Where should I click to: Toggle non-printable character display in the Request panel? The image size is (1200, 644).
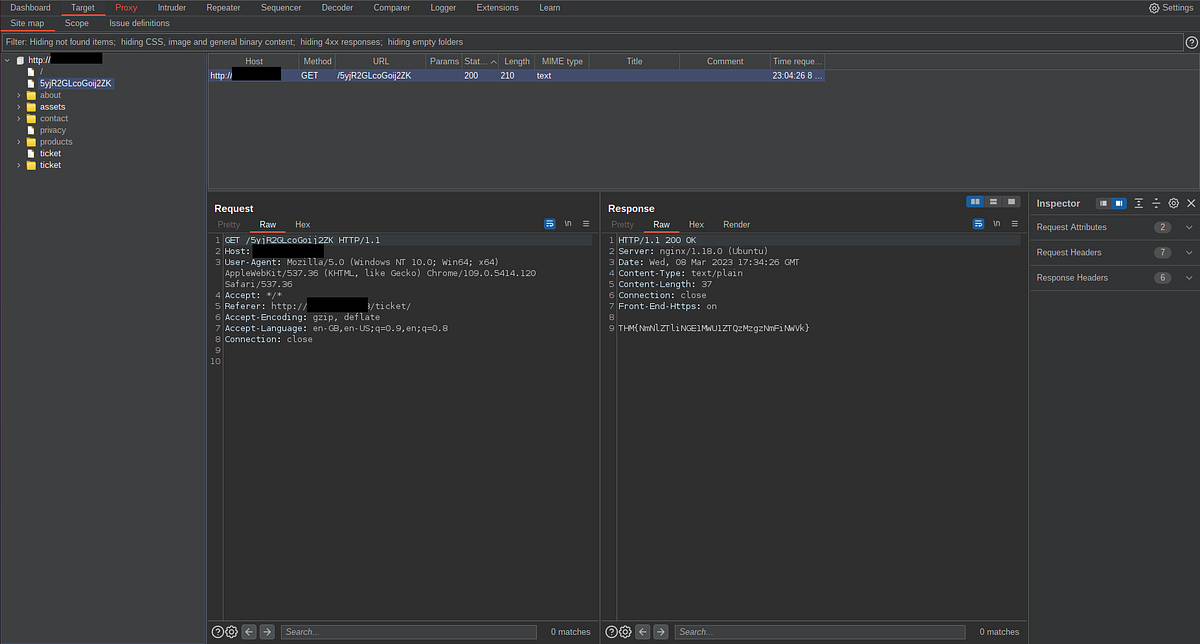tap(566, 224)
